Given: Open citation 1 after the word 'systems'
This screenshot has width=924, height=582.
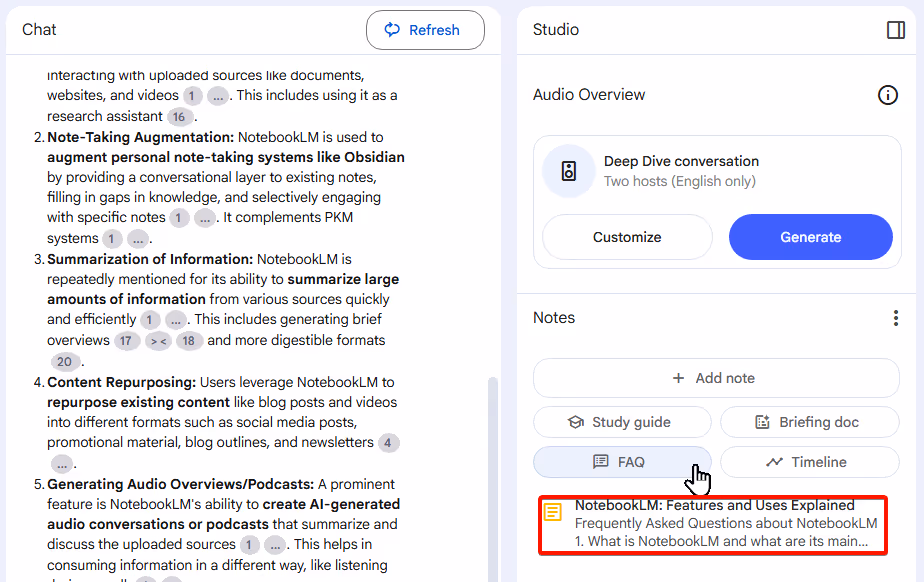Looking at the screenshot, I should pyautogui.click(x=112, y=239).
